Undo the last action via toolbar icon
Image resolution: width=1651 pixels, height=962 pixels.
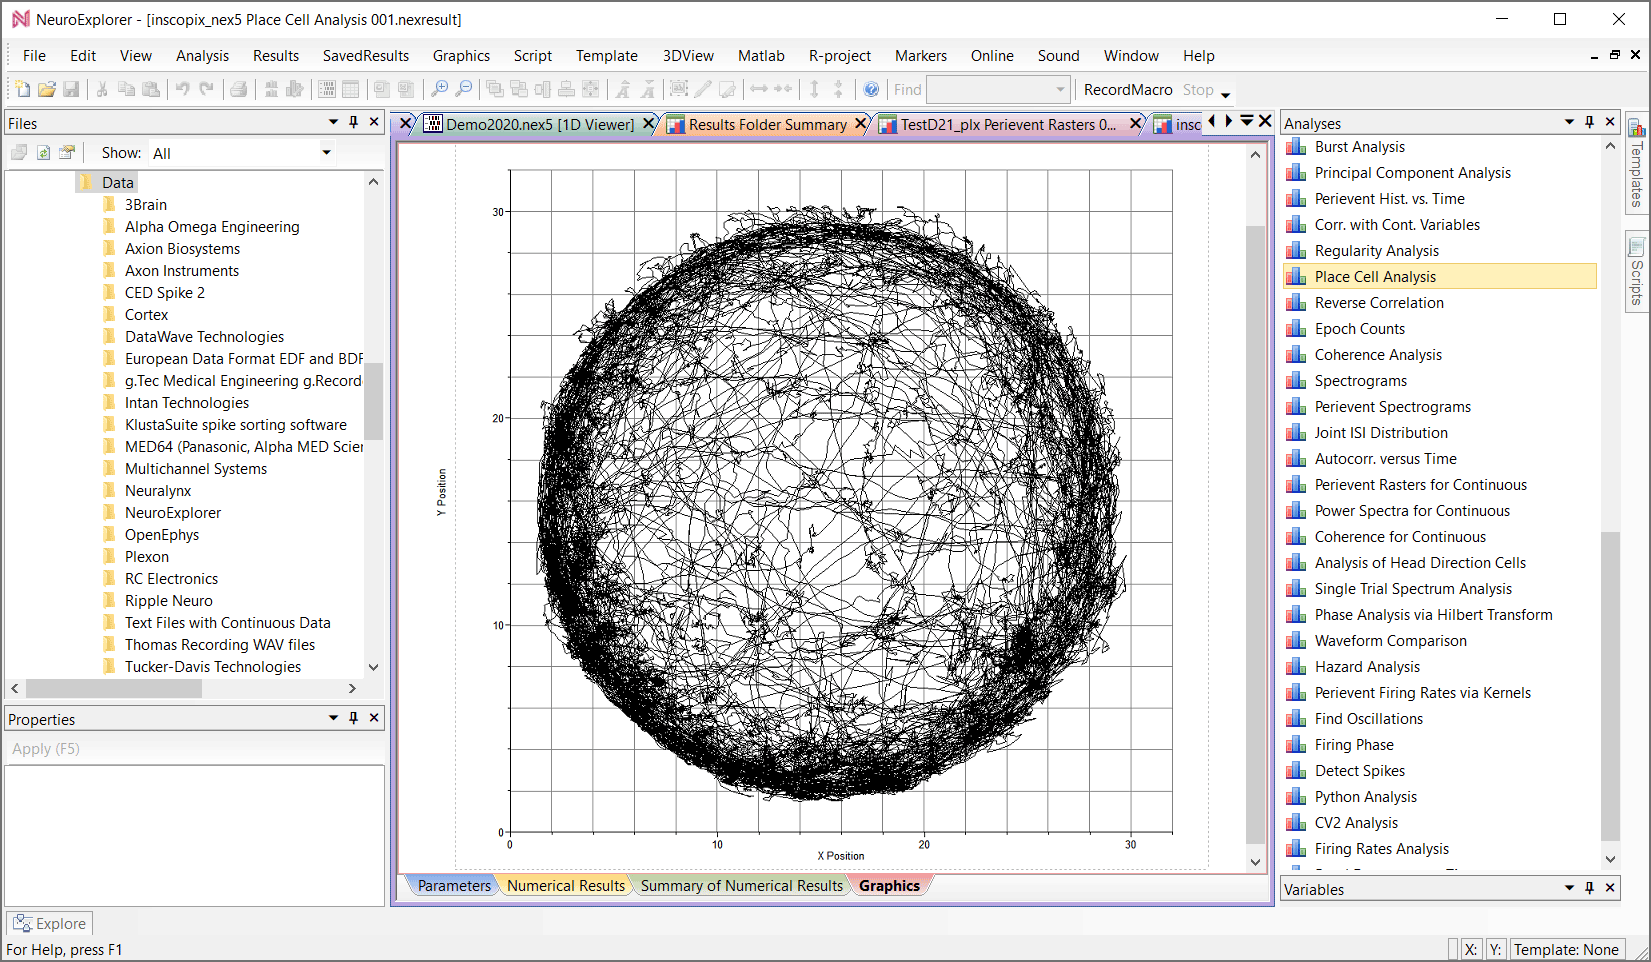pos(182,89)
